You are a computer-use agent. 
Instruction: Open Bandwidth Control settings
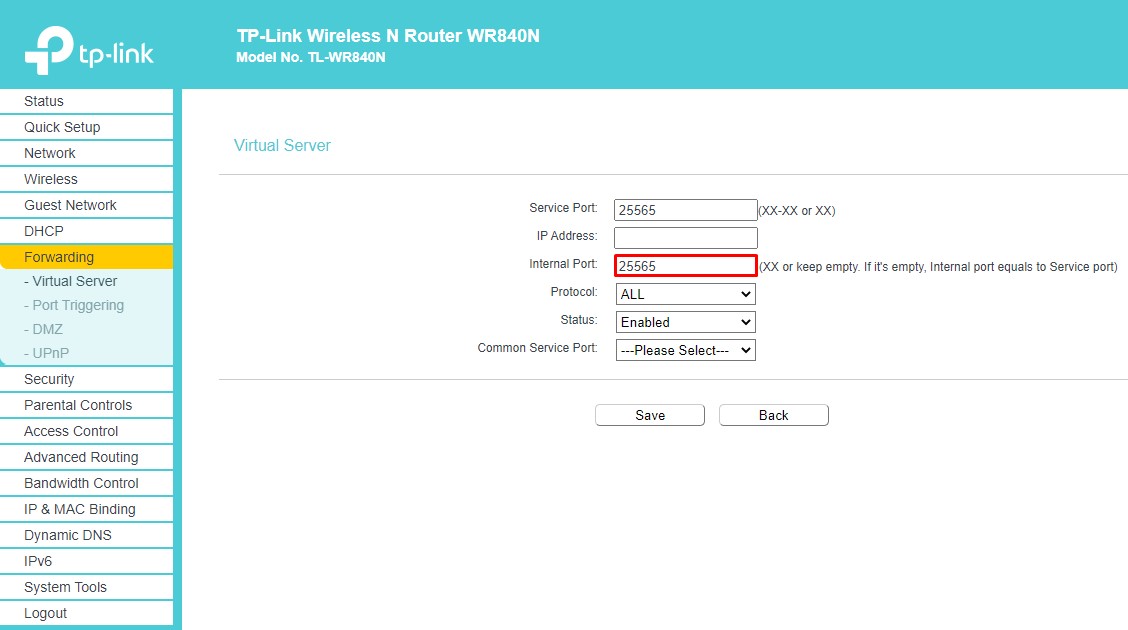86,483
